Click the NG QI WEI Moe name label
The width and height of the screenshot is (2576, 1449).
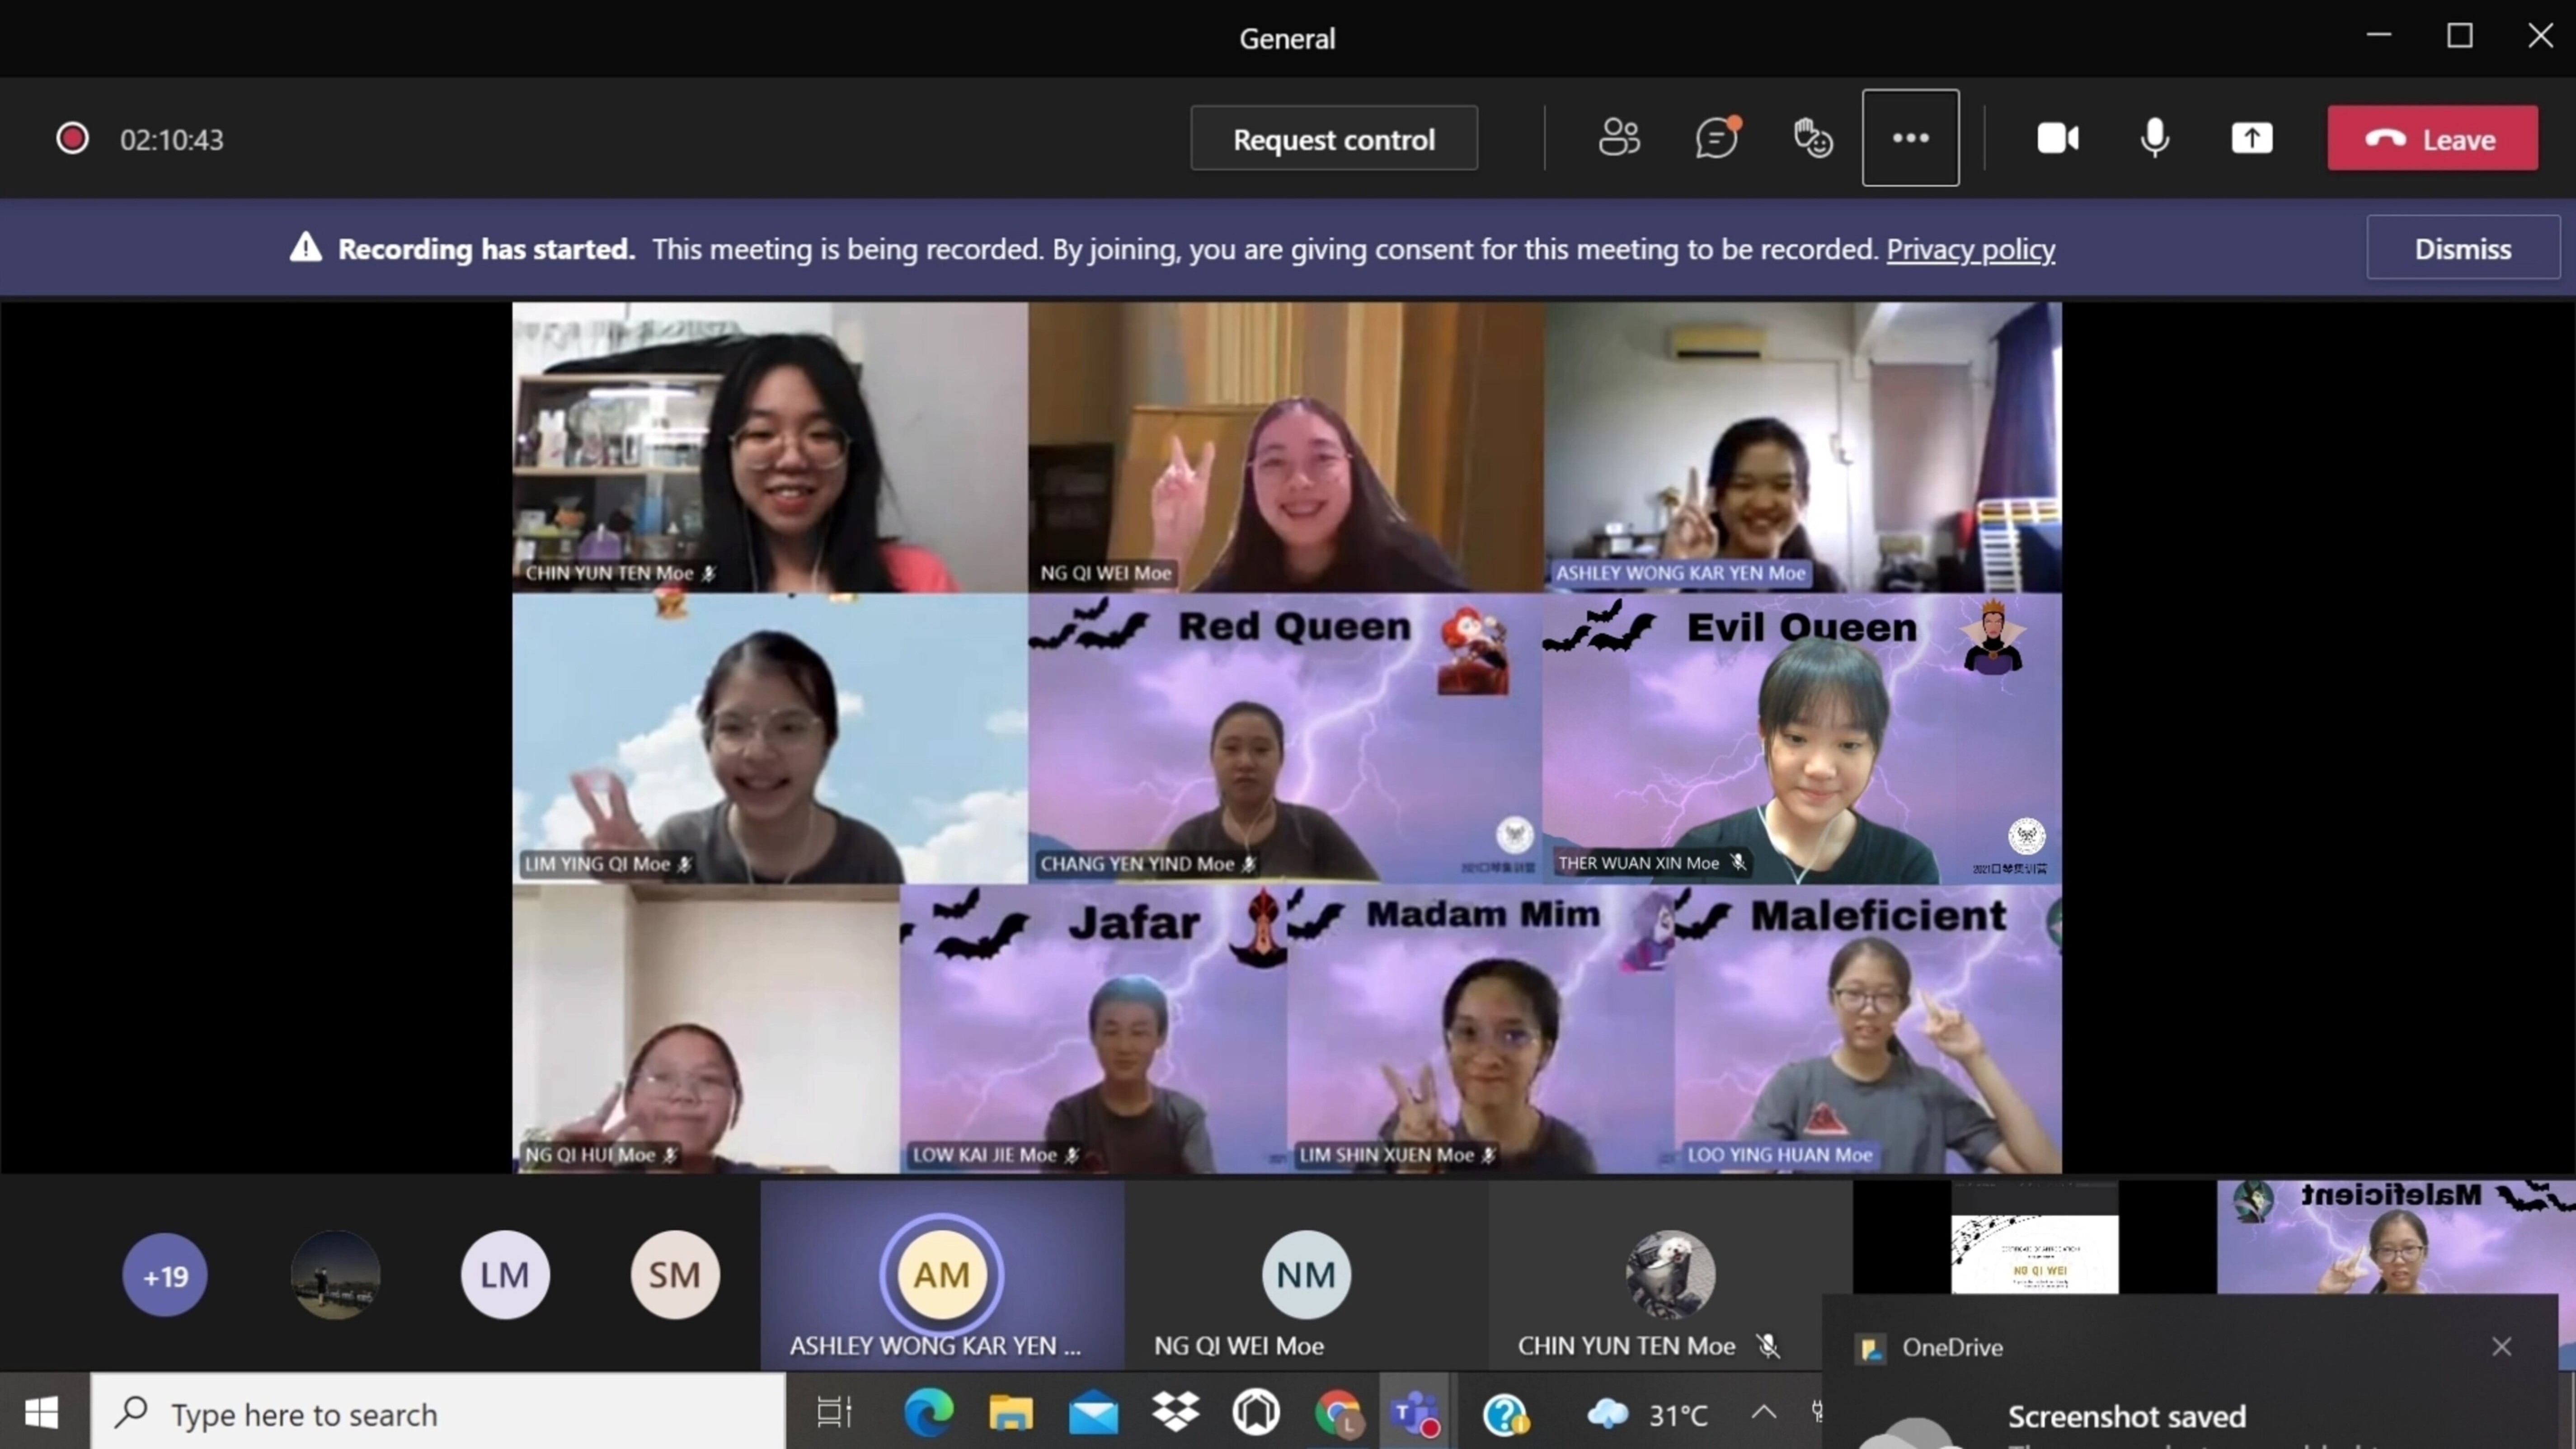pos(1105,573)
